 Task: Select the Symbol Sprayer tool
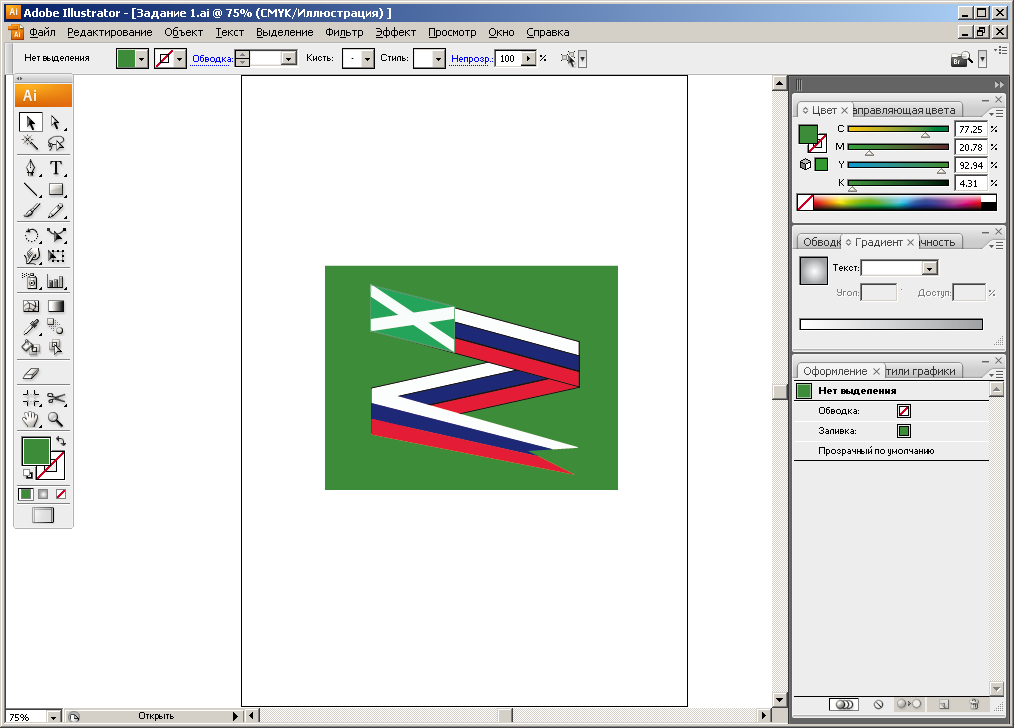(x=30, y=281)
